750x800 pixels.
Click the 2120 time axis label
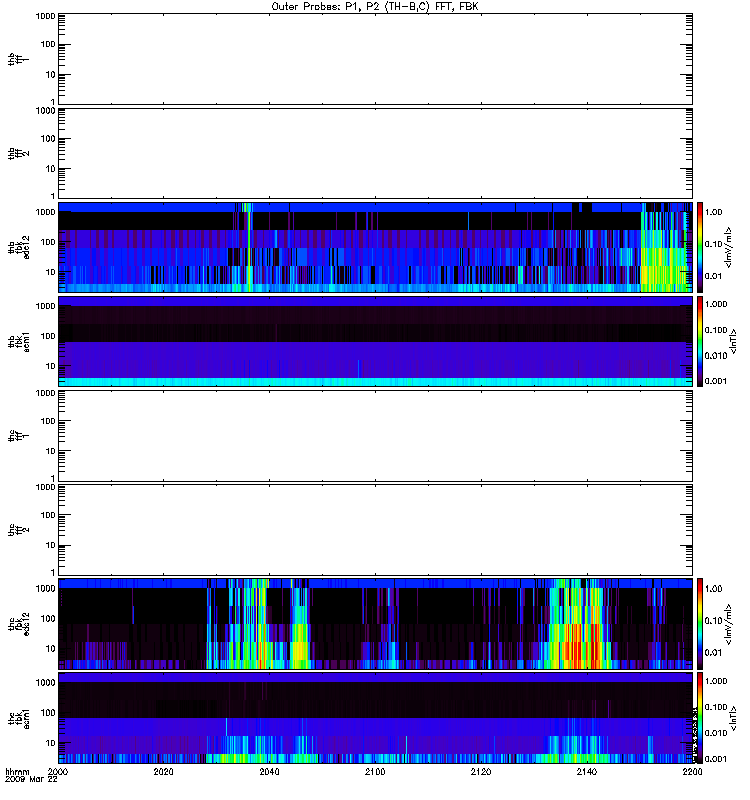(x=481, y=771)
